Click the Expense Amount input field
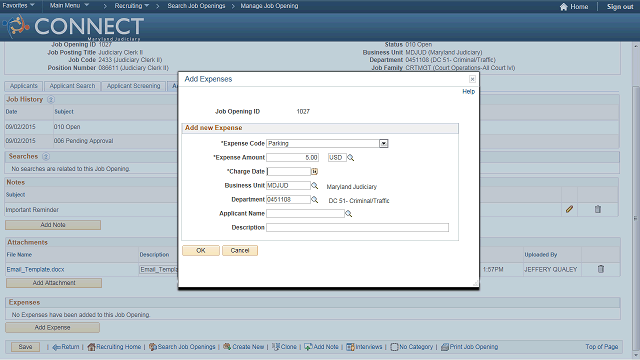Screen dimensions: 640x360 coord(293,158)
